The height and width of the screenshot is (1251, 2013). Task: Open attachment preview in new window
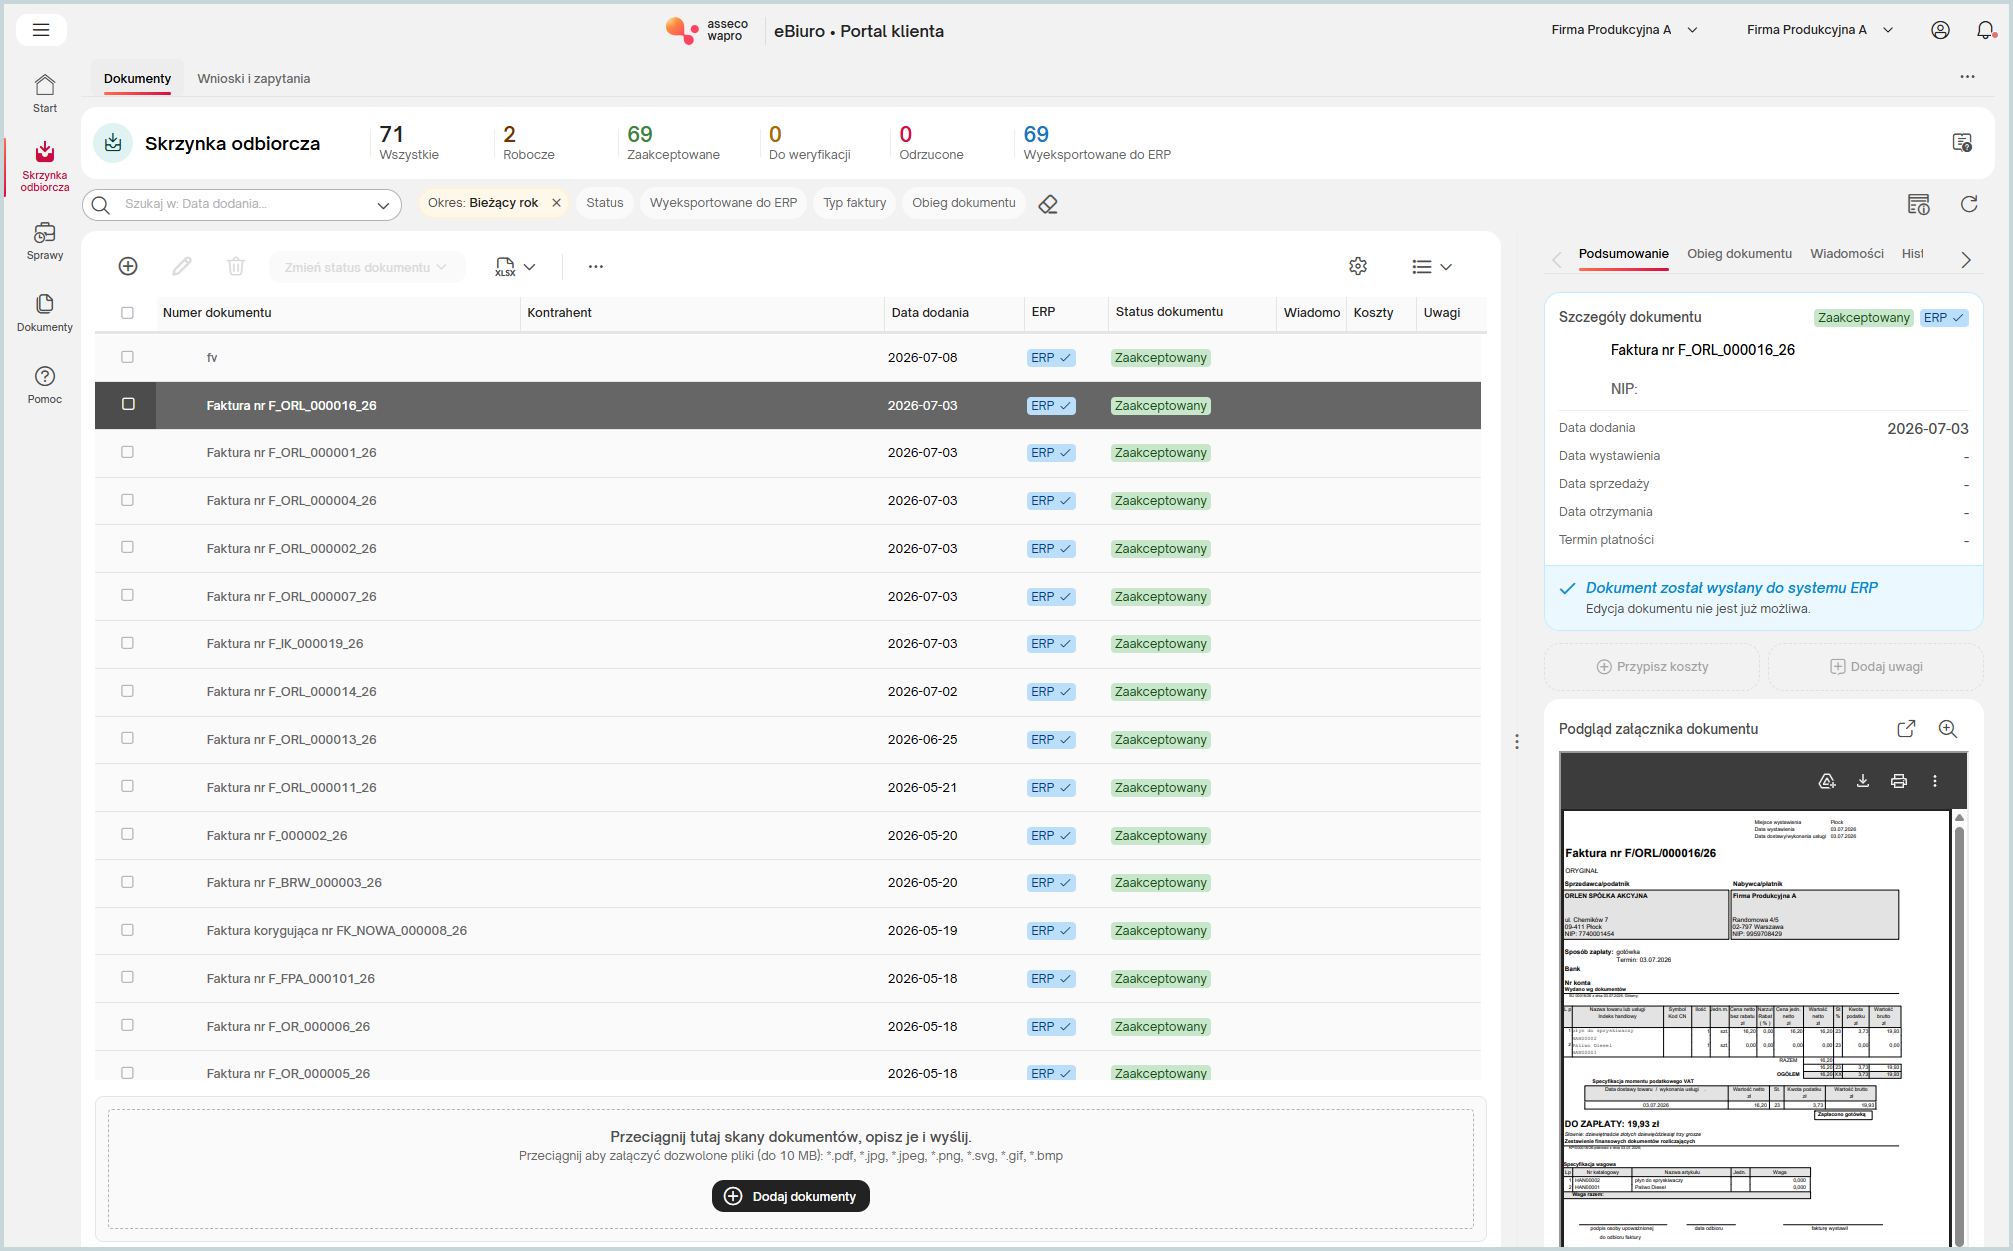coord(1906,729)
